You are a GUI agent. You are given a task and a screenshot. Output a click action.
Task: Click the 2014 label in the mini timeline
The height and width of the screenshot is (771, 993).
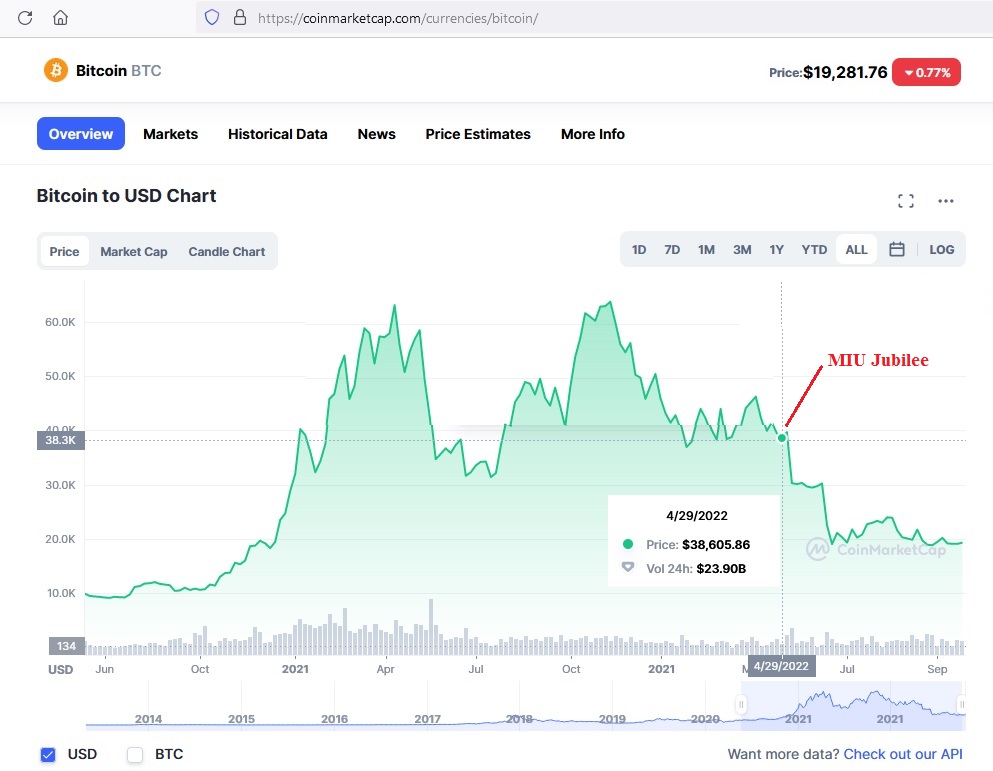[148, 718]
